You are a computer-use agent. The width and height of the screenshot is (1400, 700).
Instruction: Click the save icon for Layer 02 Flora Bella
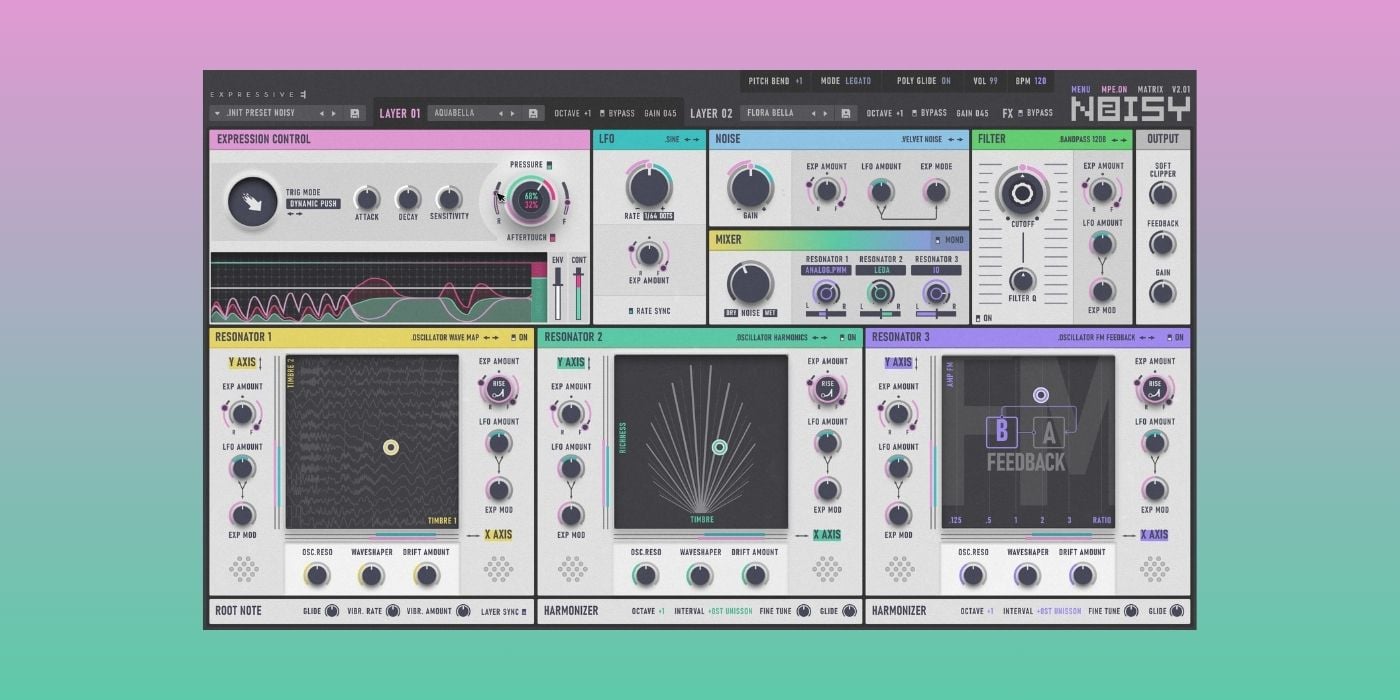tap(845, 113)
